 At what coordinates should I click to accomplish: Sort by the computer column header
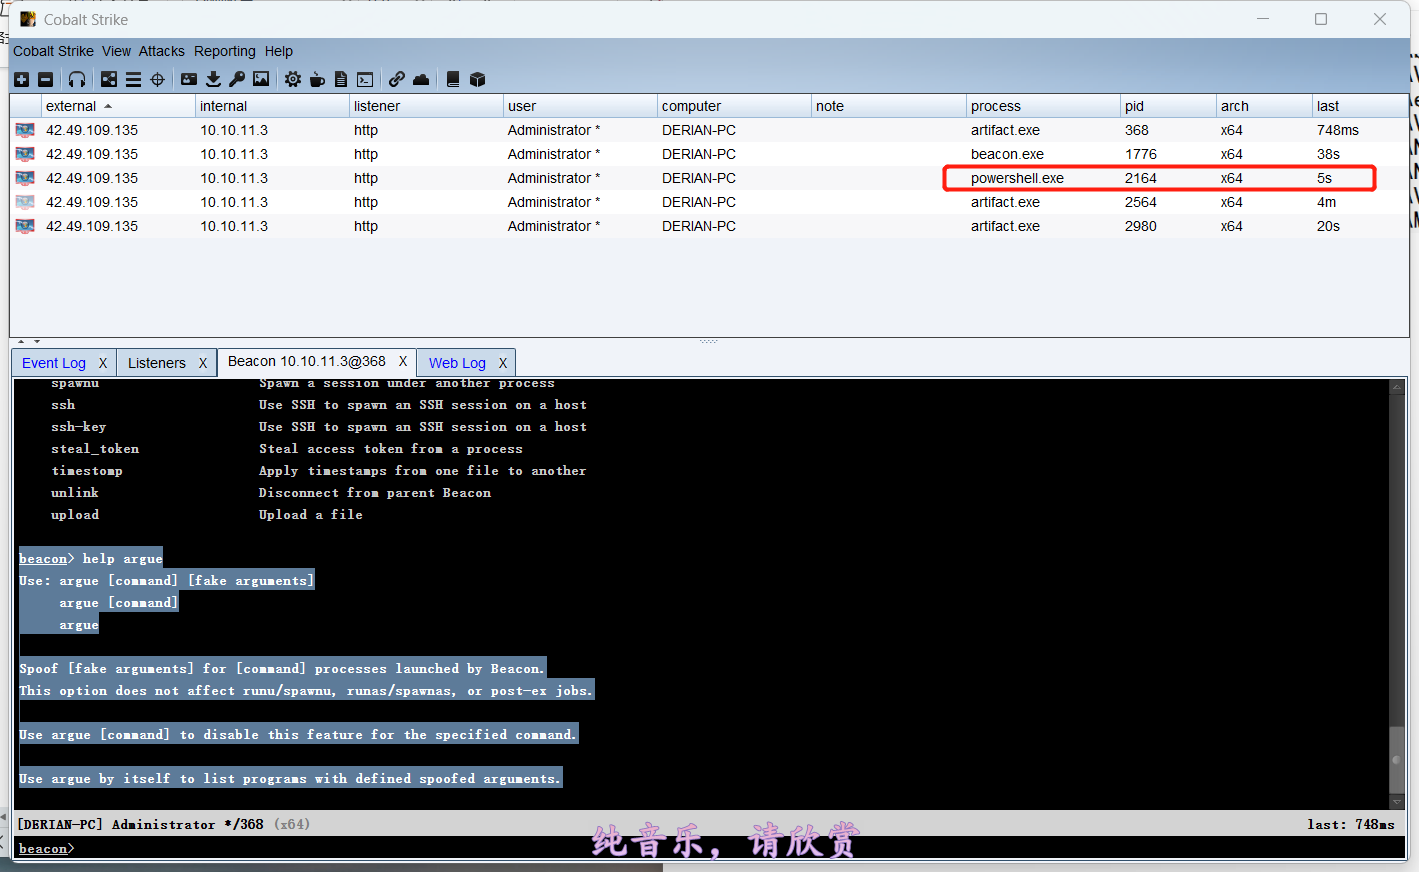click(734, 106)
